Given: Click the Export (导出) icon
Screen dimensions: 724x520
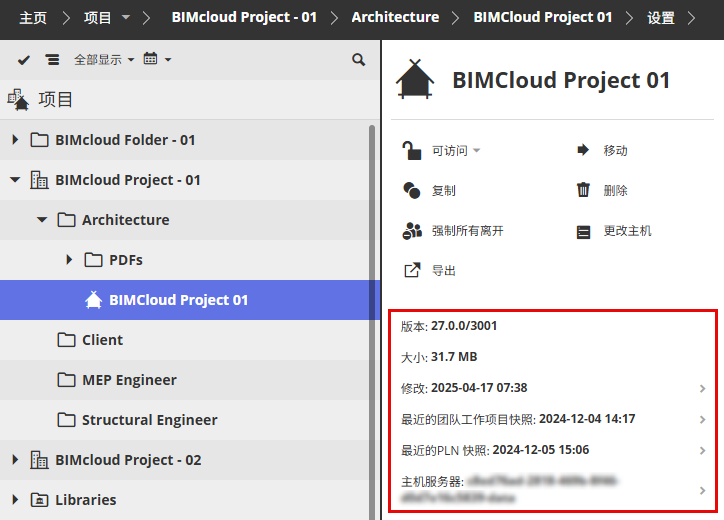Looking at the screenshot, I should click(412, 270).
